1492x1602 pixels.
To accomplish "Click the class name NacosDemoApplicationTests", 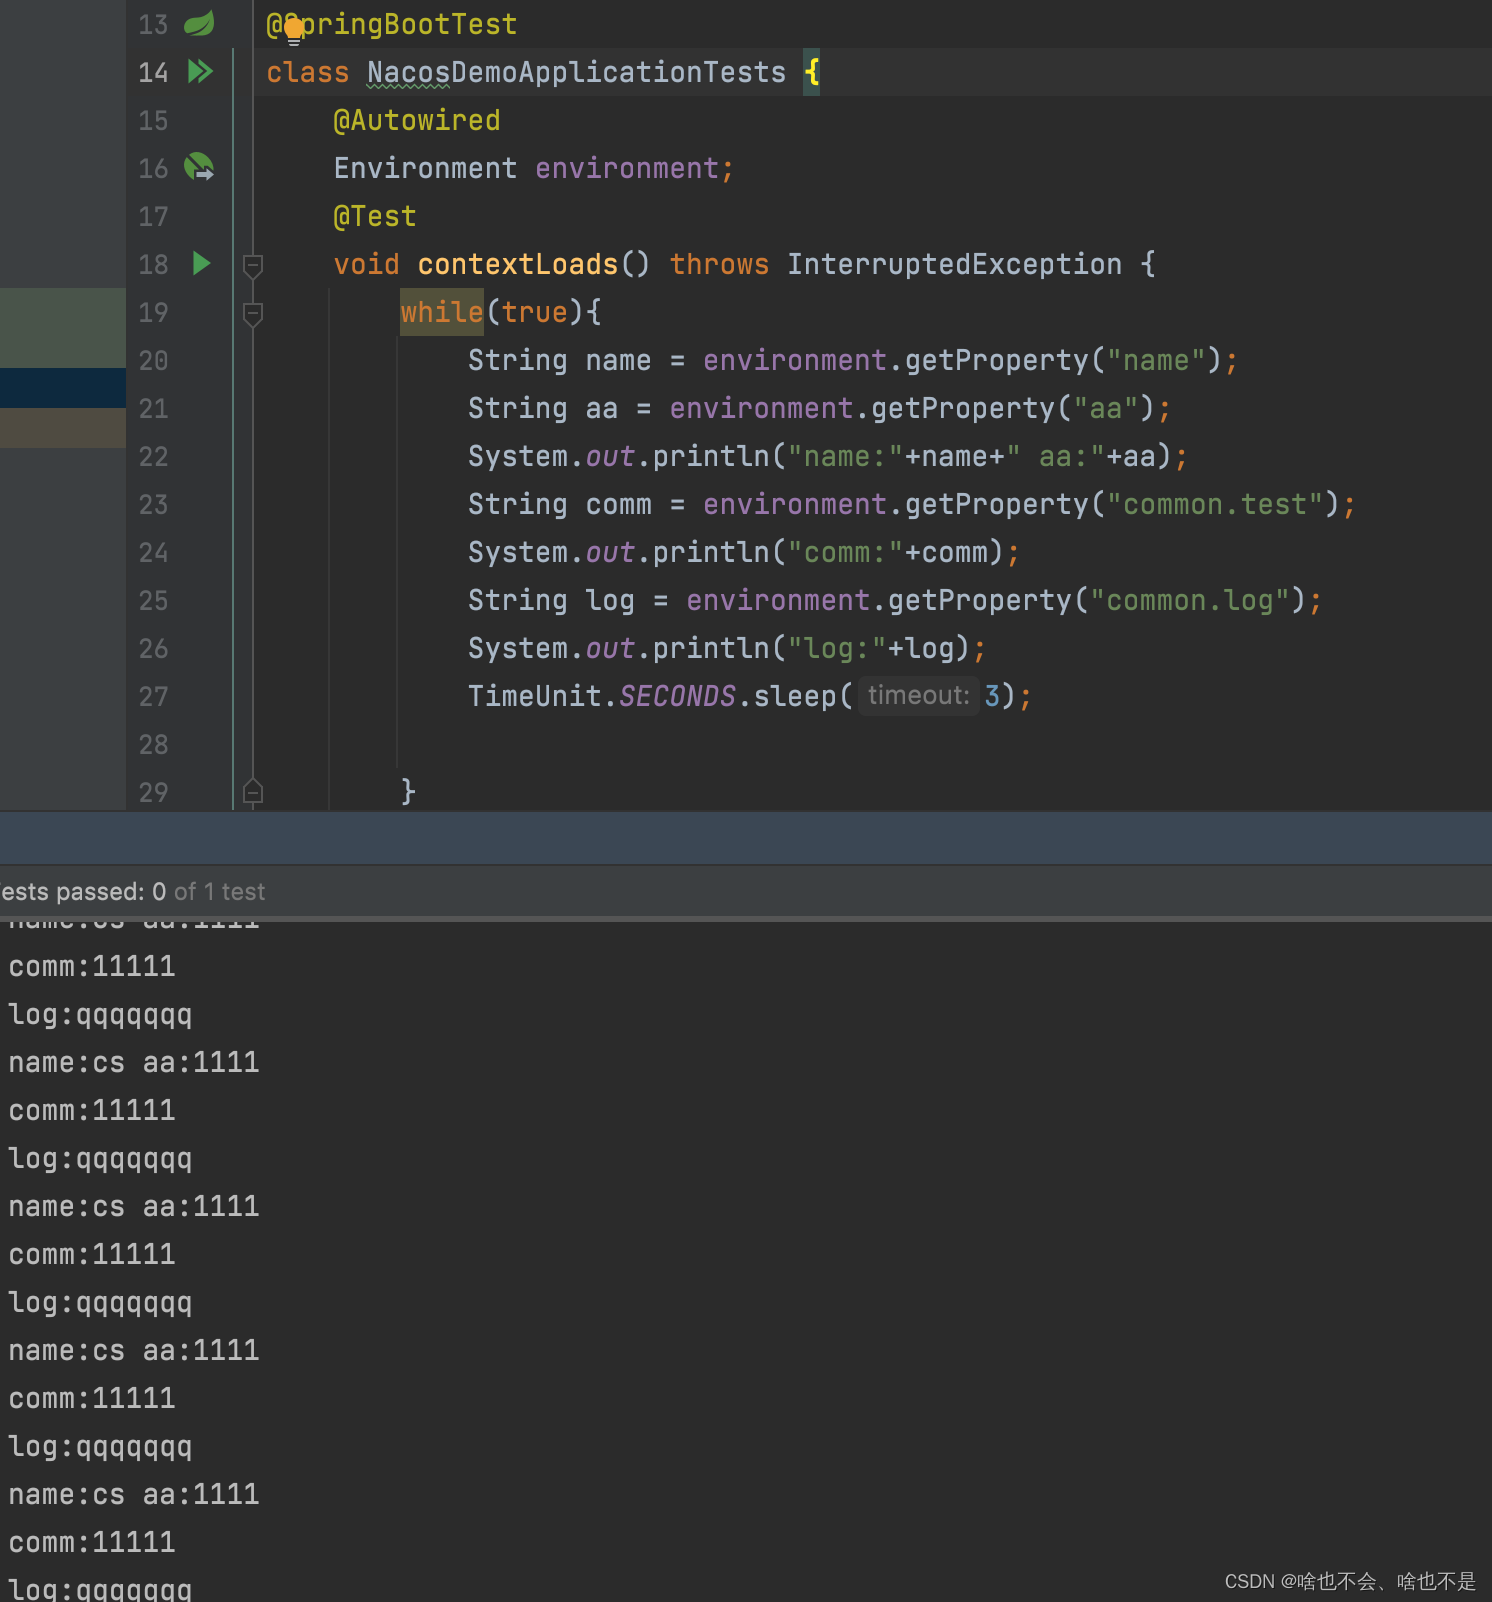I will [x=576, y=72].
